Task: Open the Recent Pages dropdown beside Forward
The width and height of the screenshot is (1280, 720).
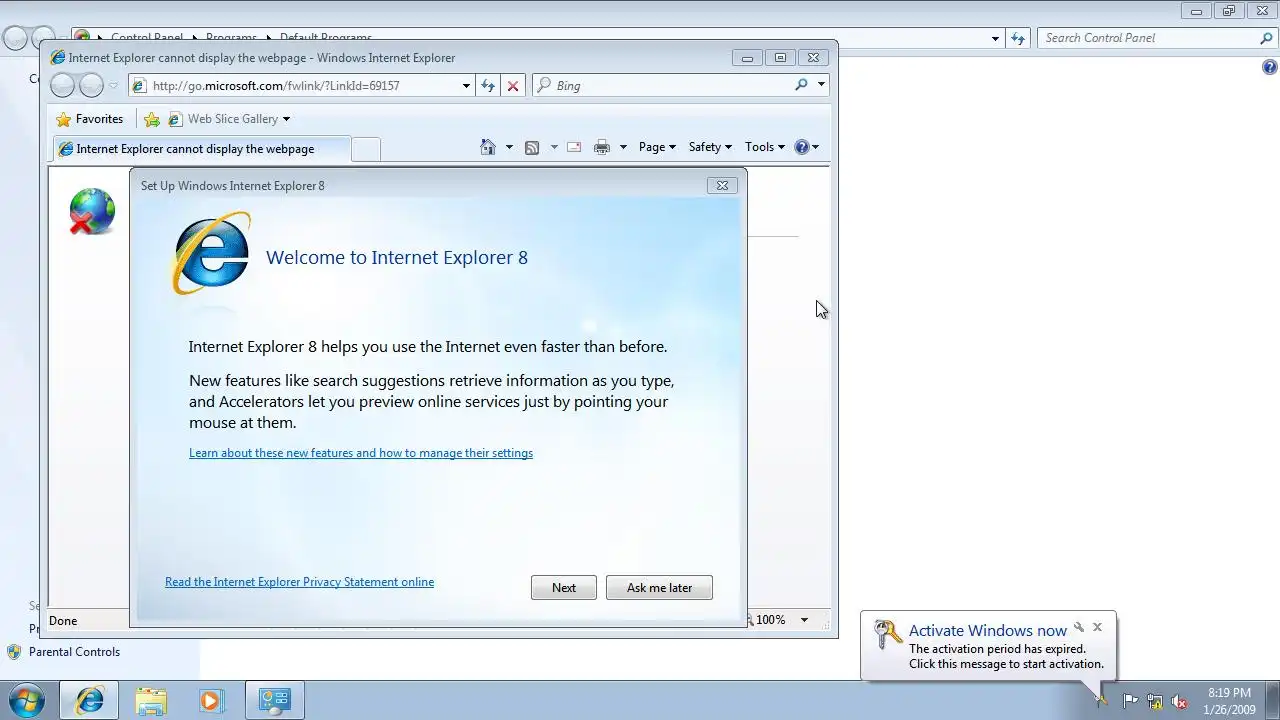Action: [x=113, y=86]
